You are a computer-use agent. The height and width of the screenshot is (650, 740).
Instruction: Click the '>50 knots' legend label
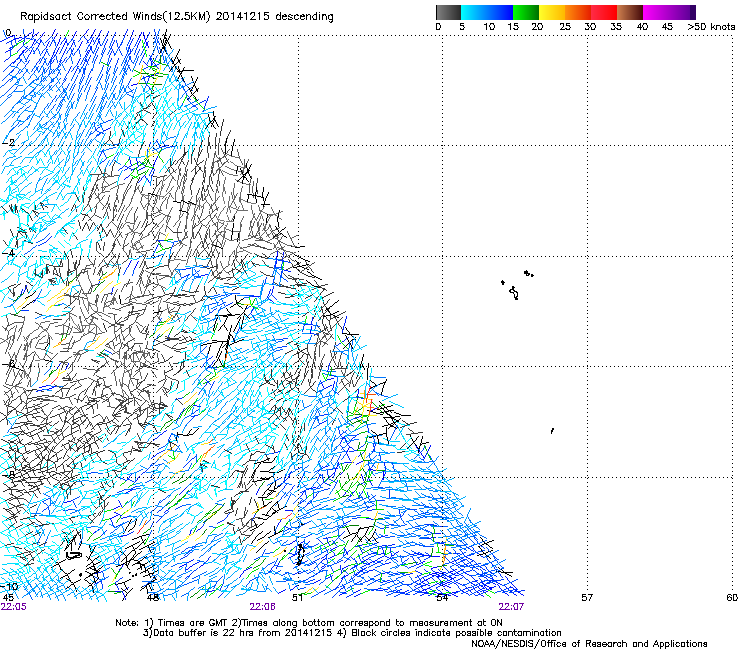[x=711, y=27]
